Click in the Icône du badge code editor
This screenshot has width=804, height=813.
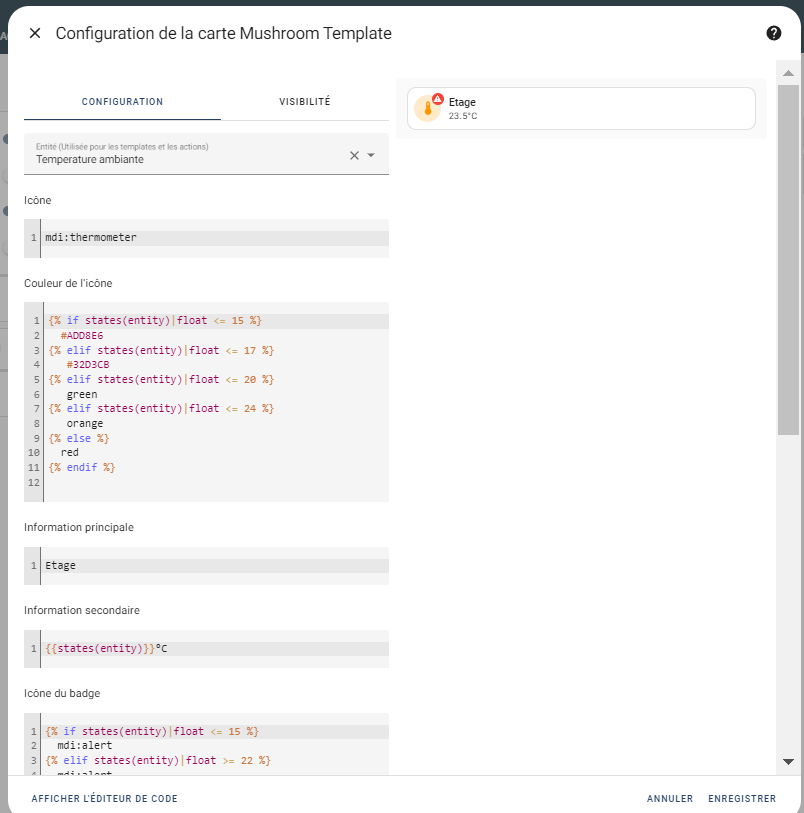coord(214,745)
